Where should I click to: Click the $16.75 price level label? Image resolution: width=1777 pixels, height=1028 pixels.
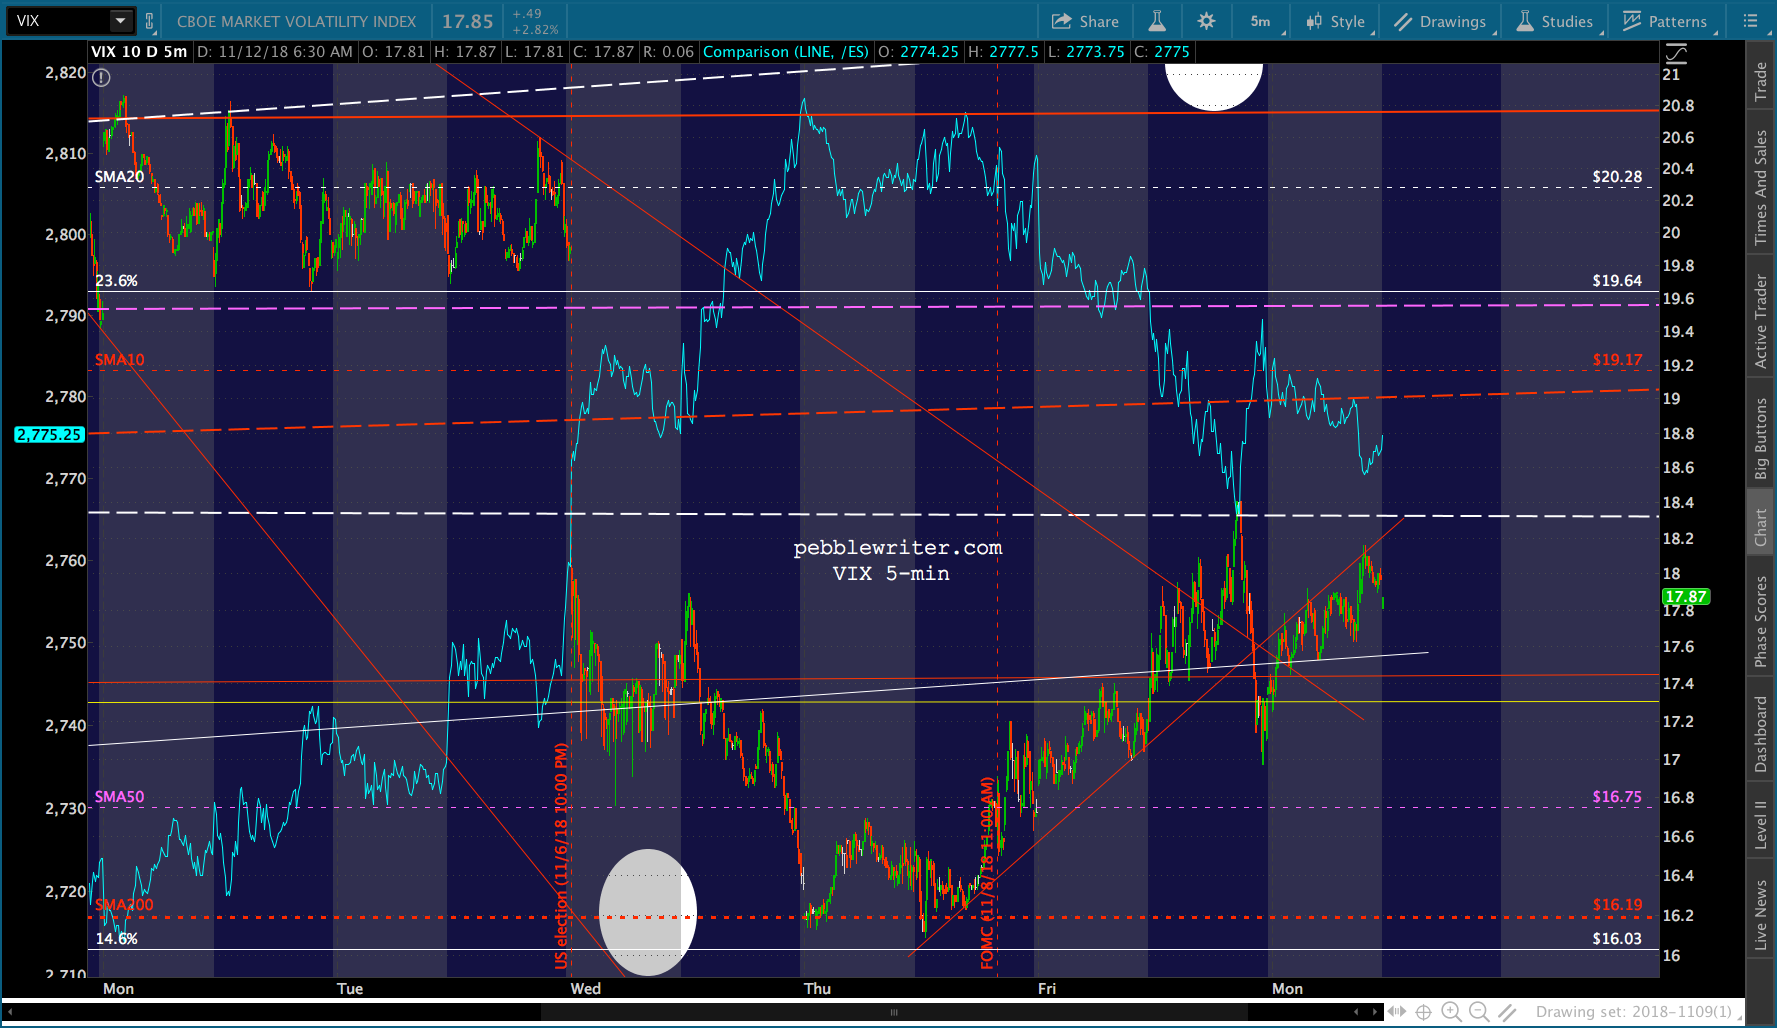coord(1617,797)
